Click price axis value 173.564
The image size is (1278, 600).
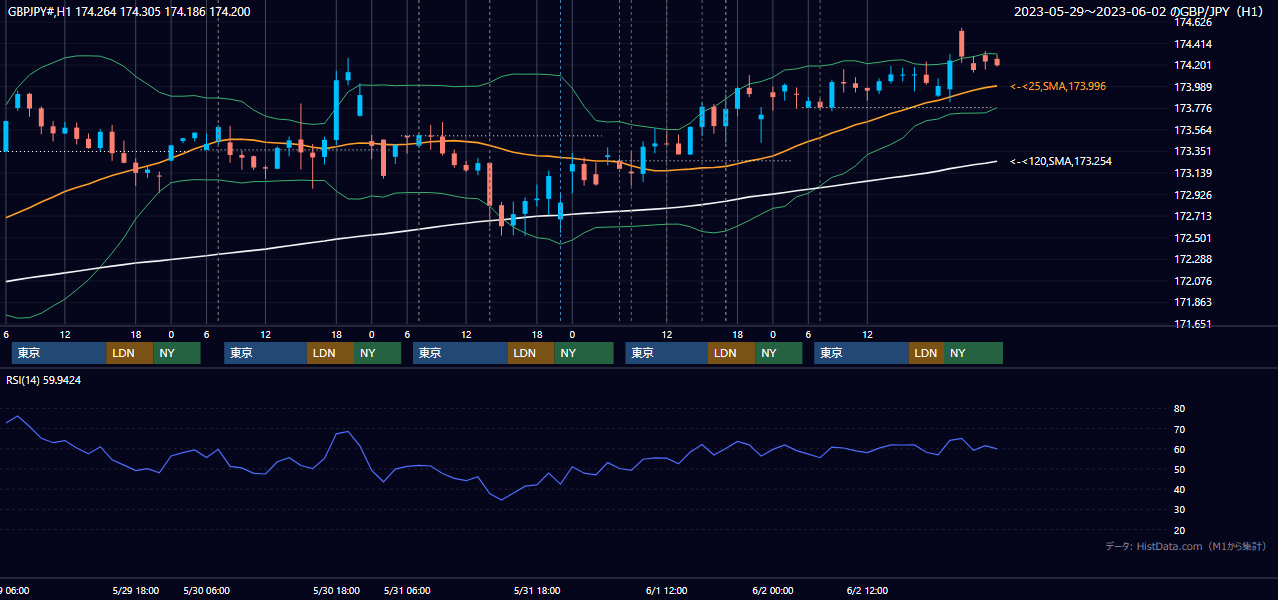[x=1192, y=130]
